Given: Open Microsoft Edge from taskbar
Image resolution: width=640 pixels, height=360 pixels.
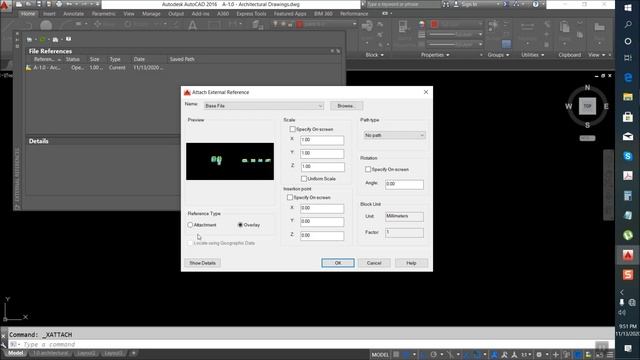Looking at the screenshot, I should (x=628, y=77).
